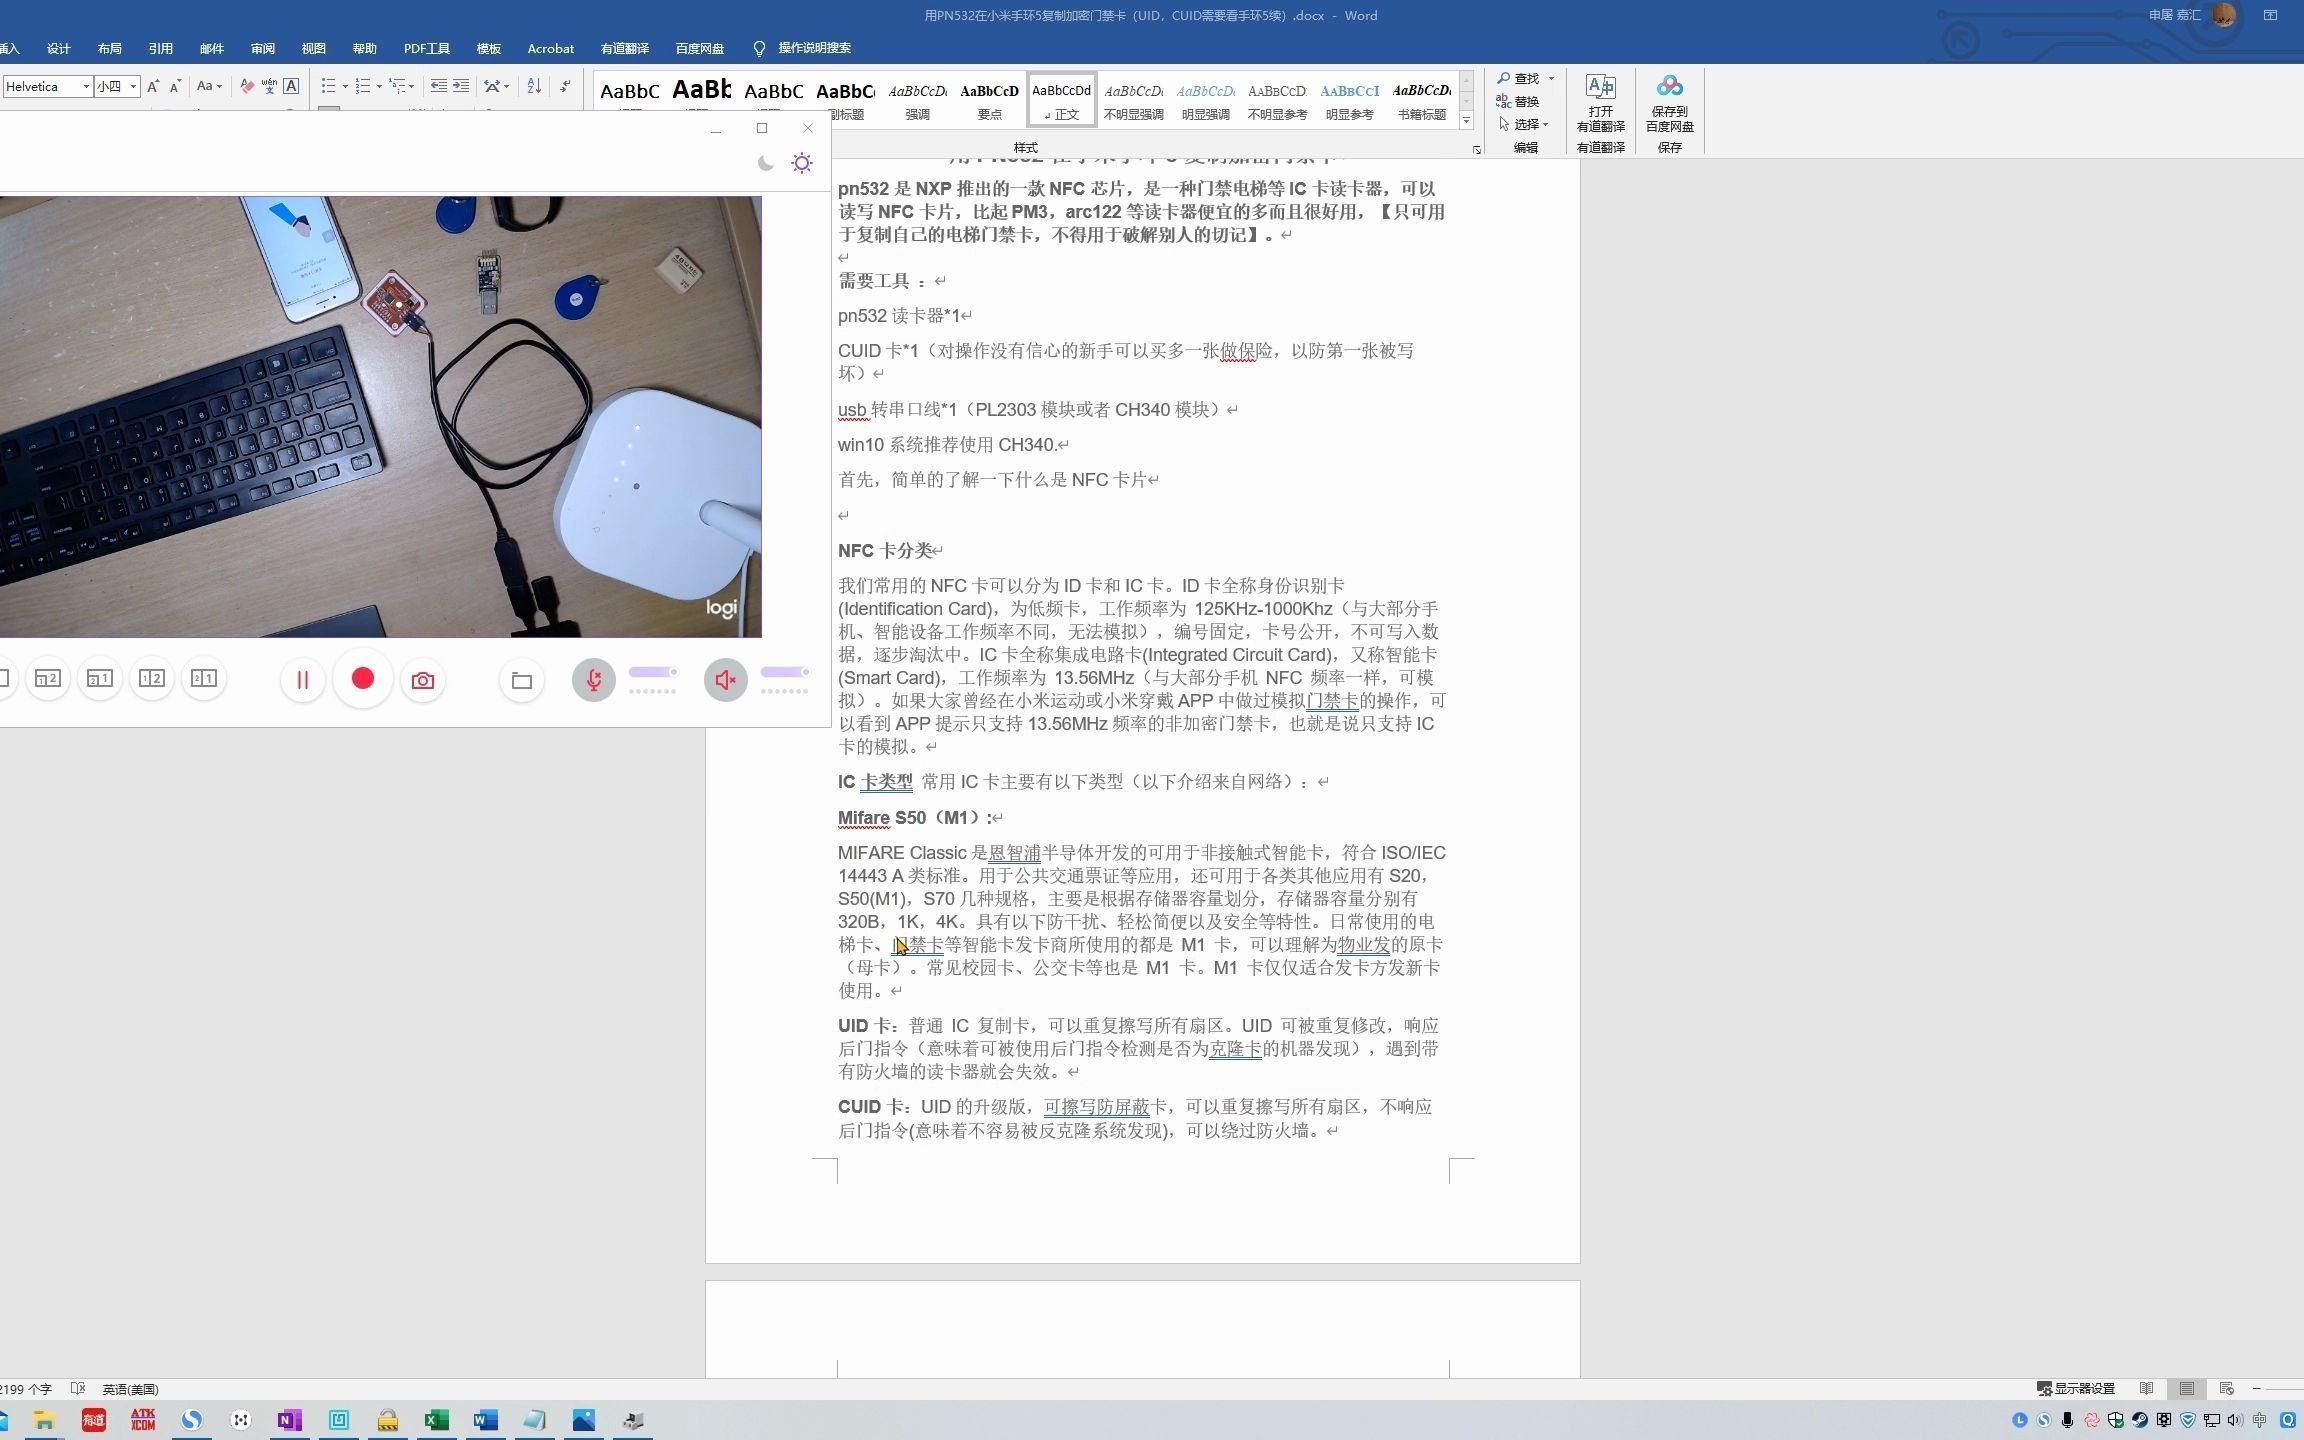Image resolution: width=2304 pixels, height=1440 pixels.
Task: Open the 审阅 ribbon tab
Action: pos(263,48)
